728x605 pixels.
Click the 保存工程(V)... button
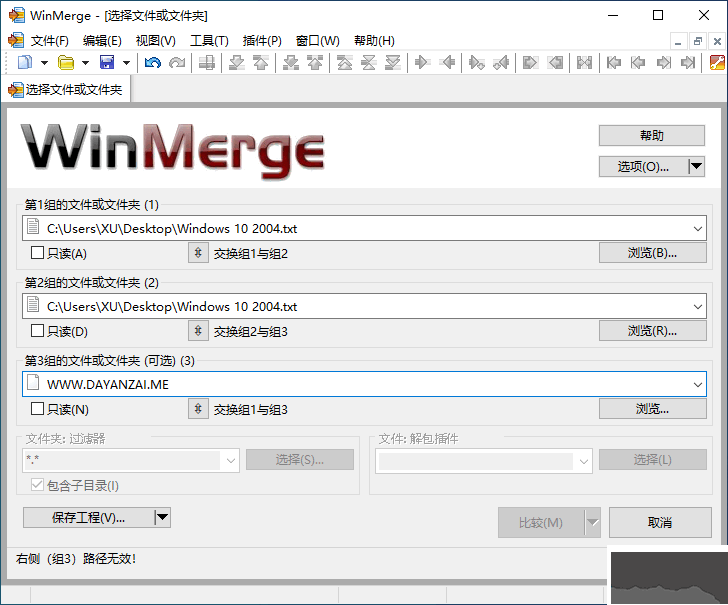pyautogui.click(x=88, y=517)
